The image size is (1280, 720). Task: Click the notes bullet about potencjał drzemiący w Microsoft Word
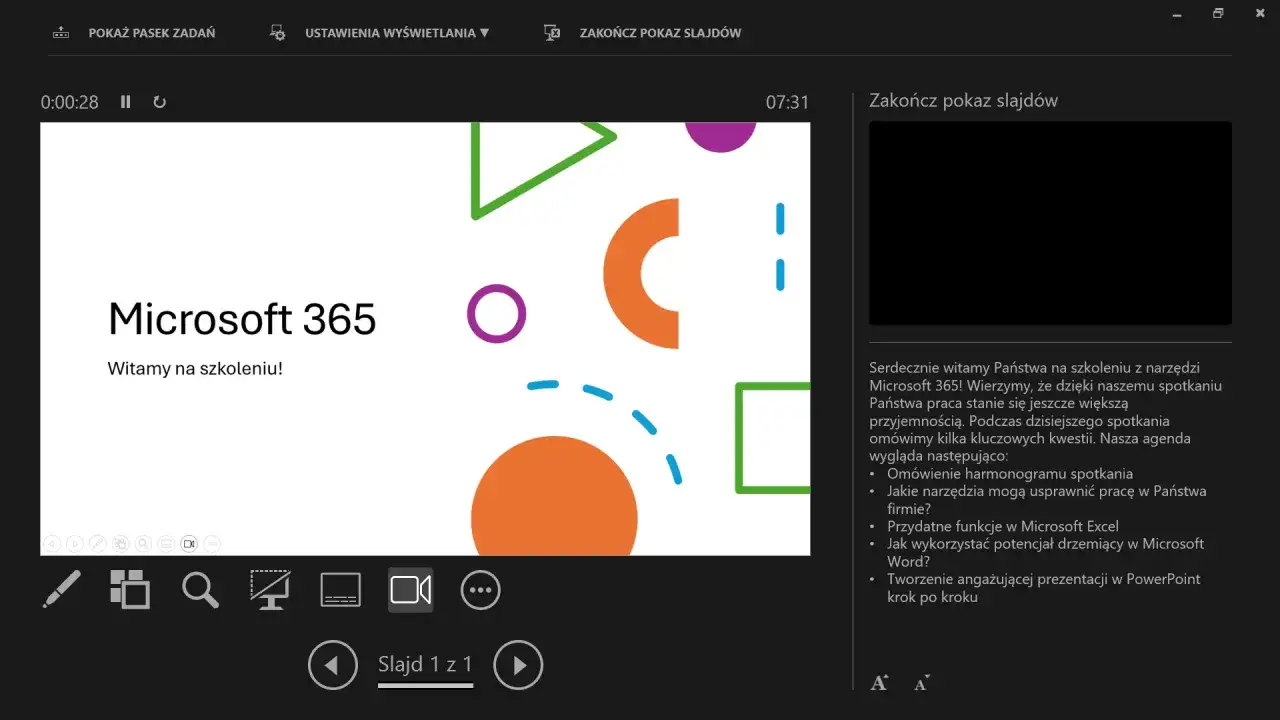(1045, 552)
